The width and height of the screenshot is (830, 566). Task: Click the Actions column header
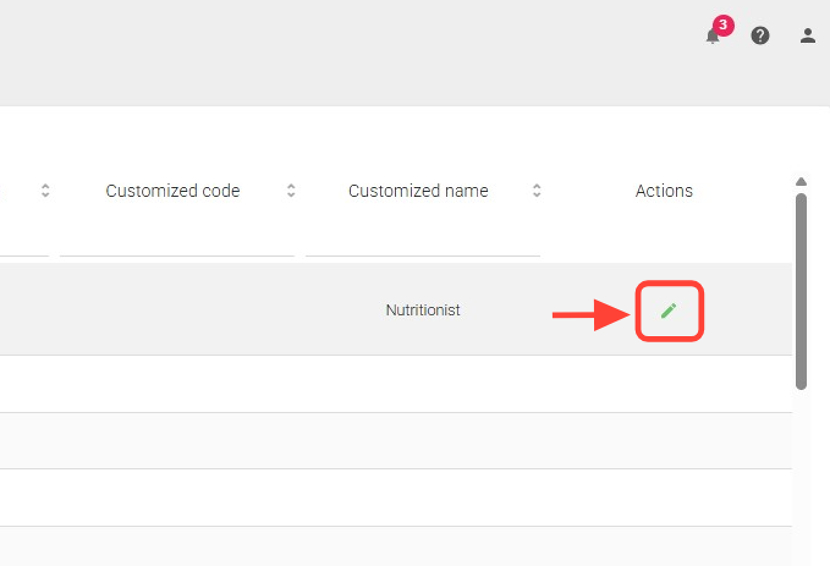(664, 191)
